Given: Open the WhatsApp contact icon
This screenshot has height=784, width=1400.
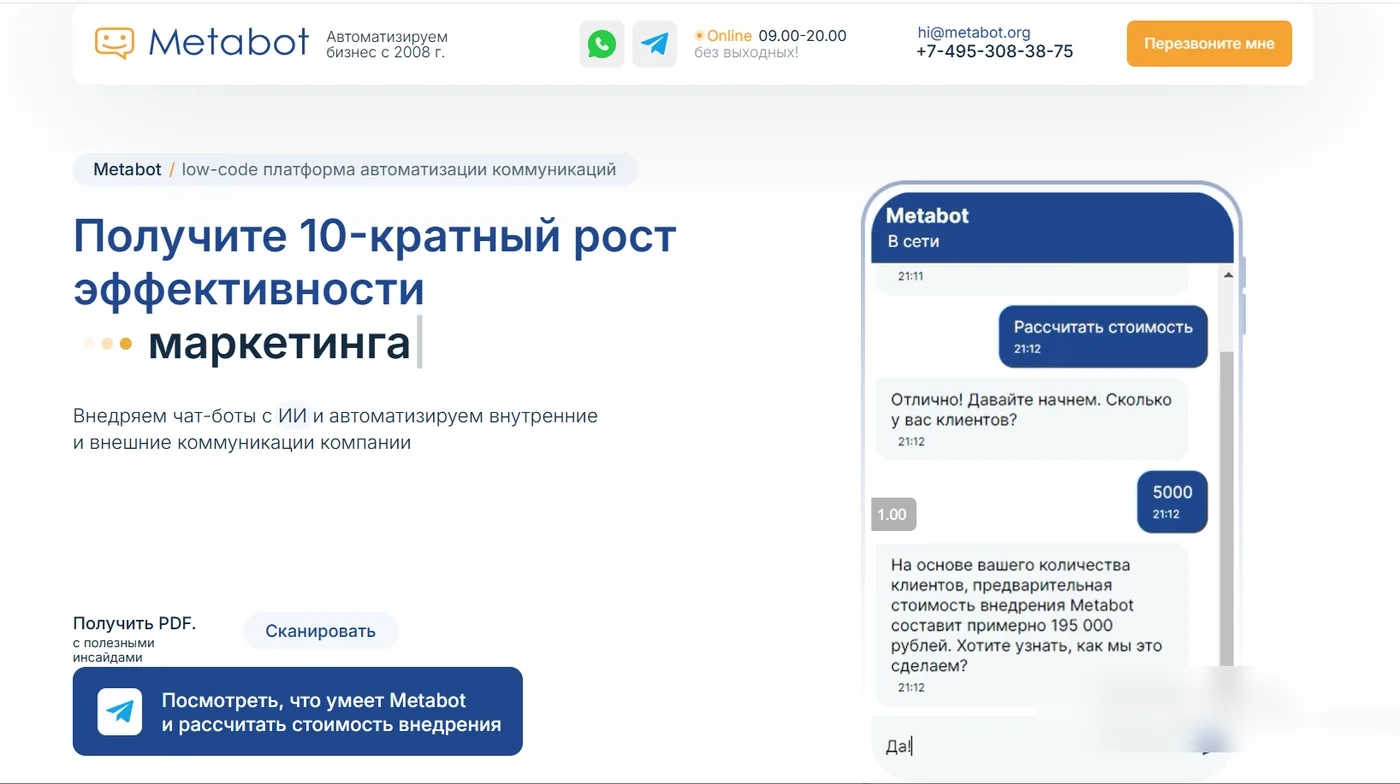Looking at the screenshot, I should pyautogui.click(x=602, y=44).
